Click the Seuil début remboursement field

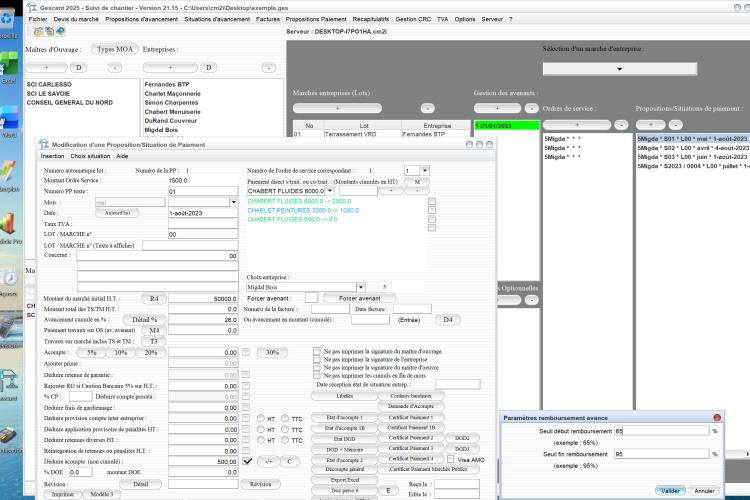[x=662, y=431]
